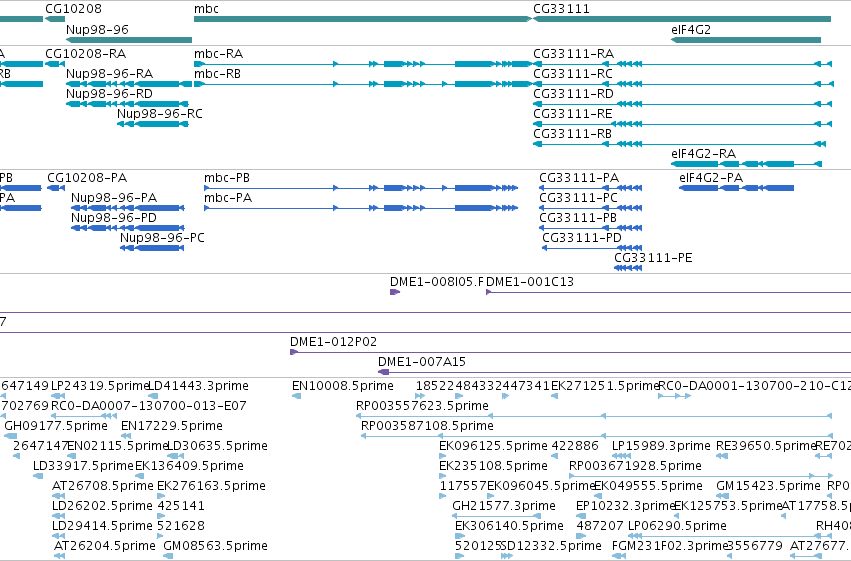Select EST GM08563.5prime
The height and width of the screenshot is (561, 851).
[169, 556]
